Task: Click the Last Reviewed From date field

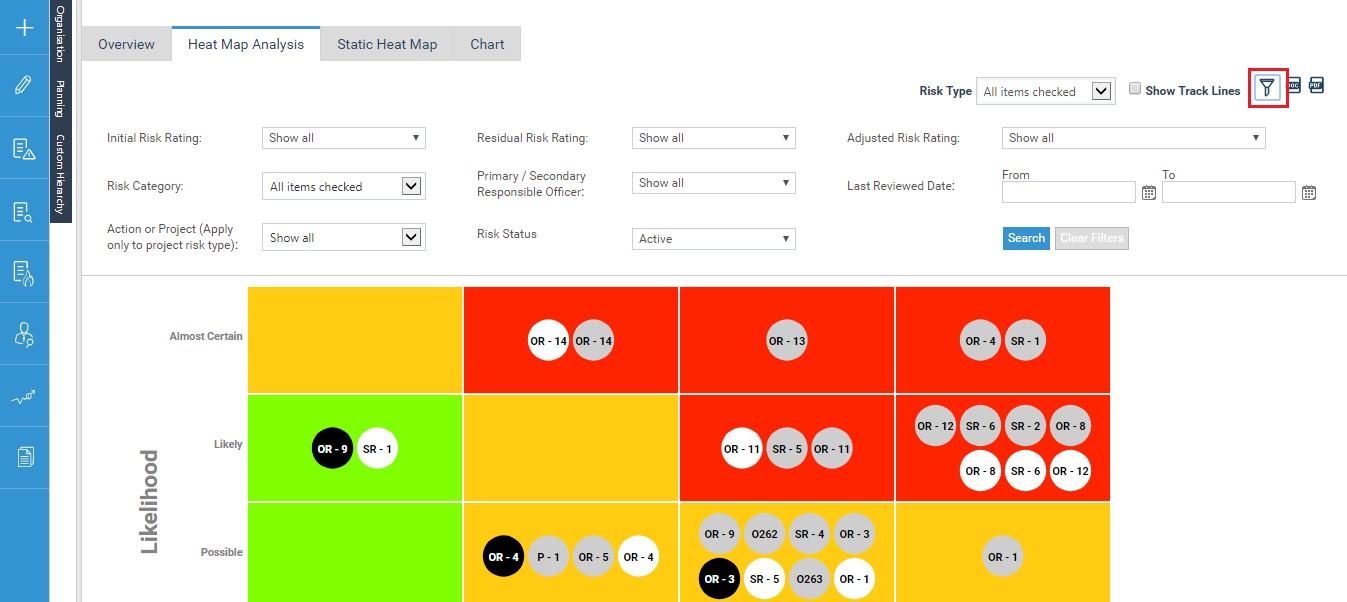Action: coord(1068,192)
